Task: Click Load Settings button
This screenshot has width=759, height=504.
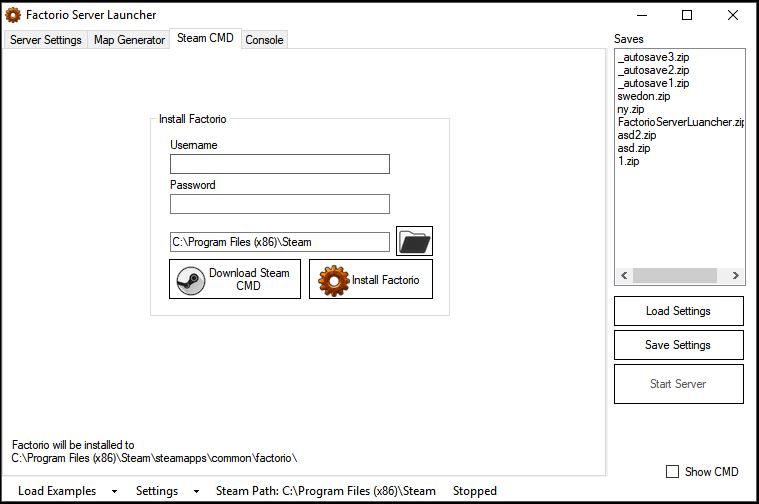Action: point(679,311)
